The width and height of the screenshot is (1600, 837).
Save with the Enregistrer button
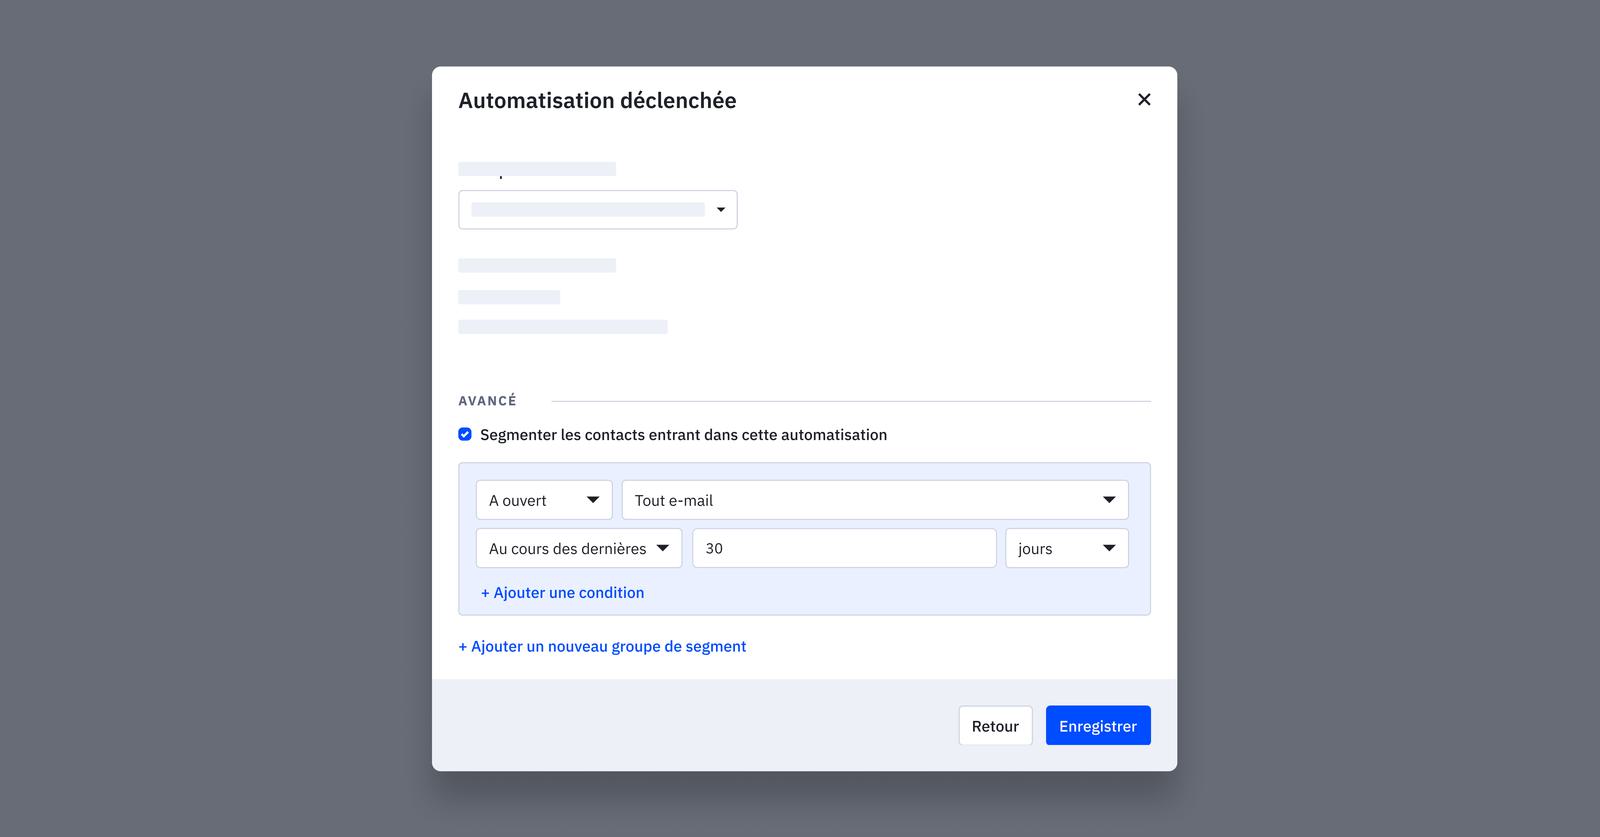point(1097,726)
